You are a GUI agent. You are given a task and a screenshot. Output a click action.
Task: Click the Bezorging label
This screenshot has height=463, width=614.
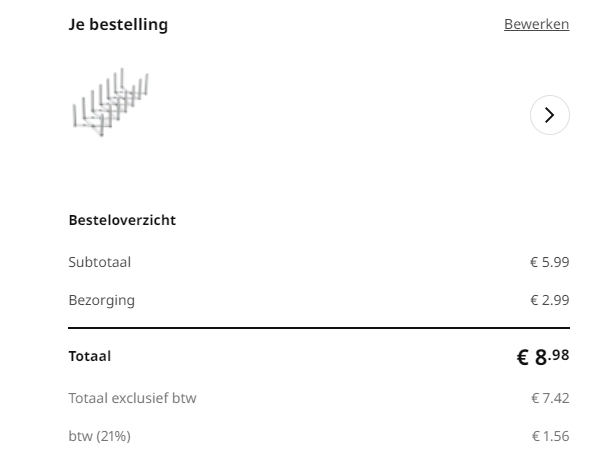(x=101, y=300)
